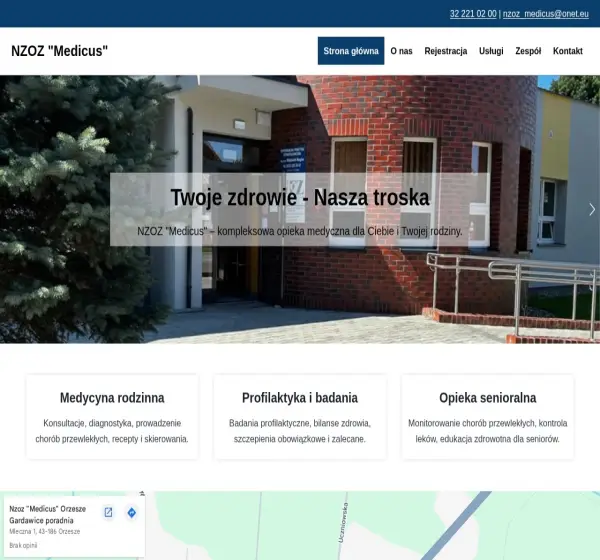Select the Medycyna rodzinna card heading
This screenshot has width=600, height=560.
click(112, 398)
